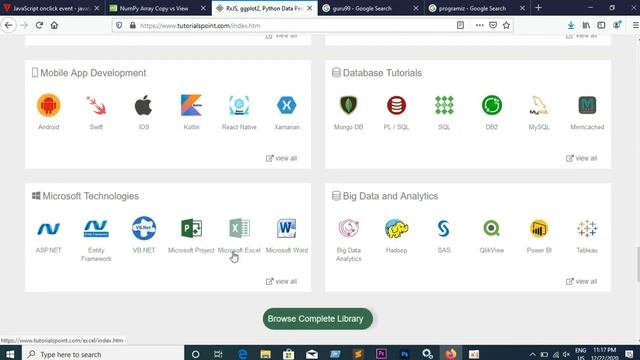Click view all under Big Data and Analytics
The height and width of the screenshot is (360, 640).
click(582, 281)
